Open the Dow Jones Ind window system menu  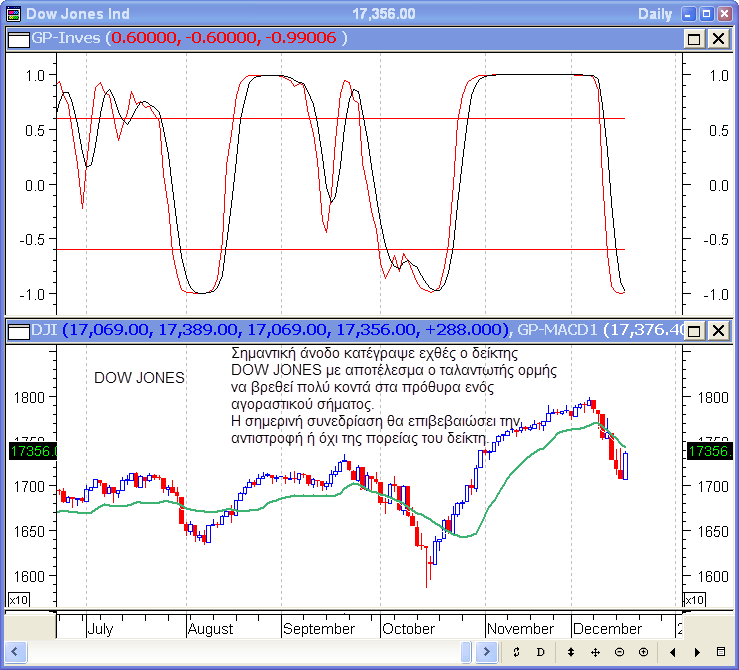pos(12,13)
